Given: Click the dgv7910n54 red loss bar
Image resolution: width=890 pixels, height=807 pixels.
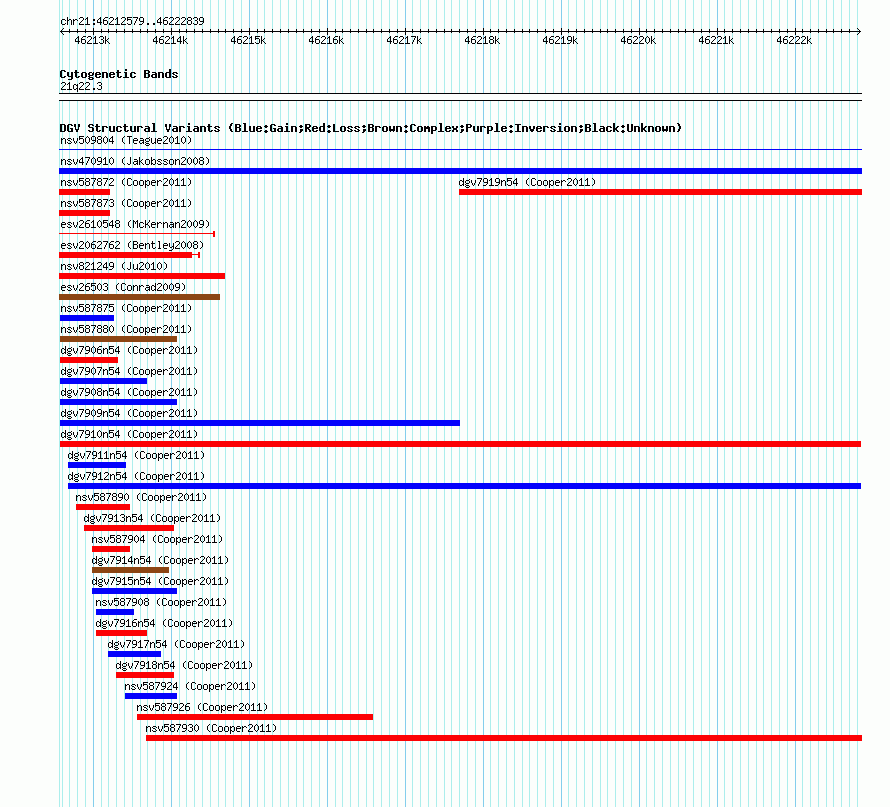Looking at the screenshot, I should (460, 444).
